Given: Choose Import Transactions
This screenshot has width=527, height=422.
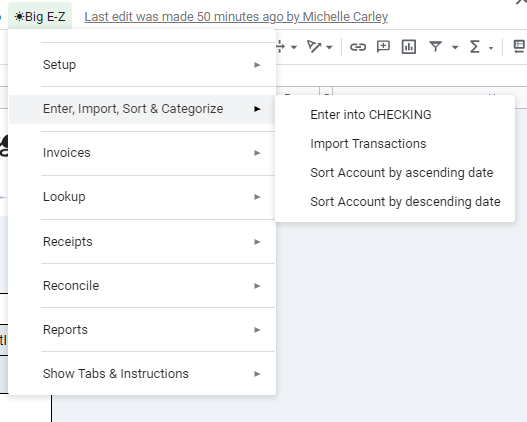Looking at the screenshot, I should [395, 144].
